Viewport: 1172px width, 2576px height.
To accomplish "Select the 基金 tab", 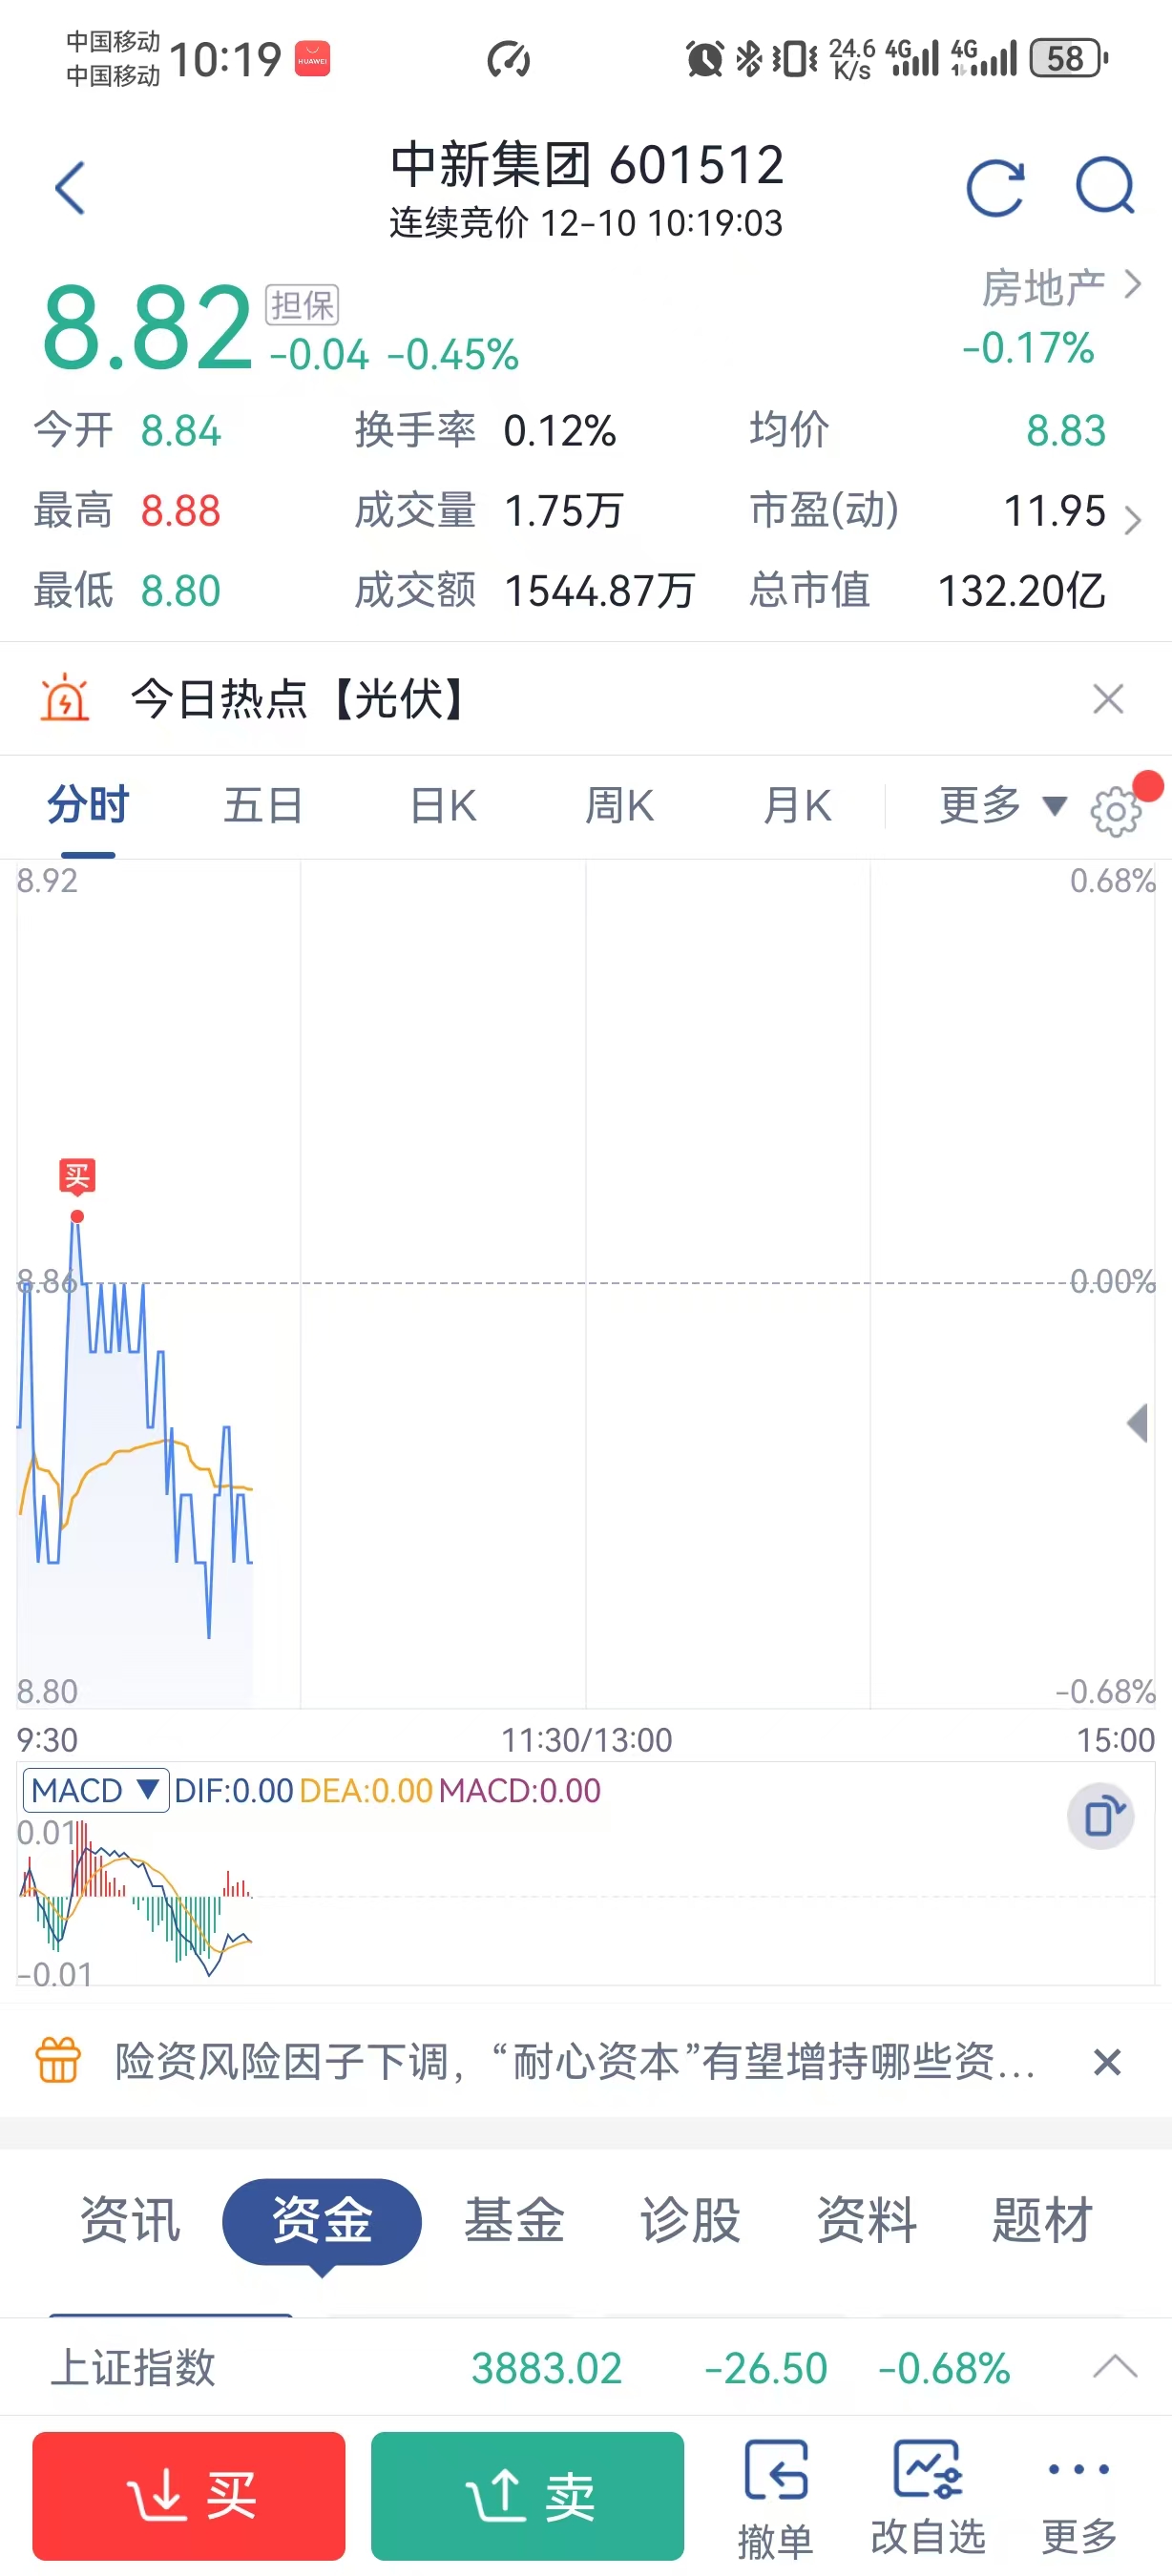I will click(514, 2221).
